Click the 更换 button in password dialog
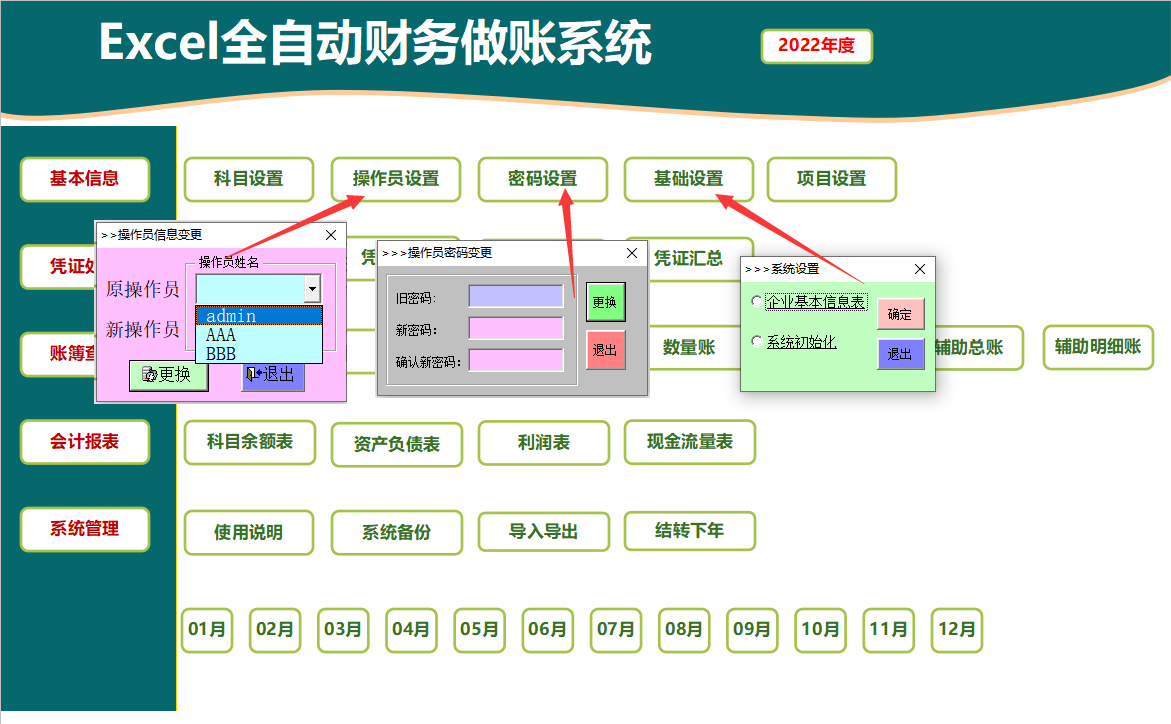This screenshot has width=1171, height=724. tap(605, 301)
